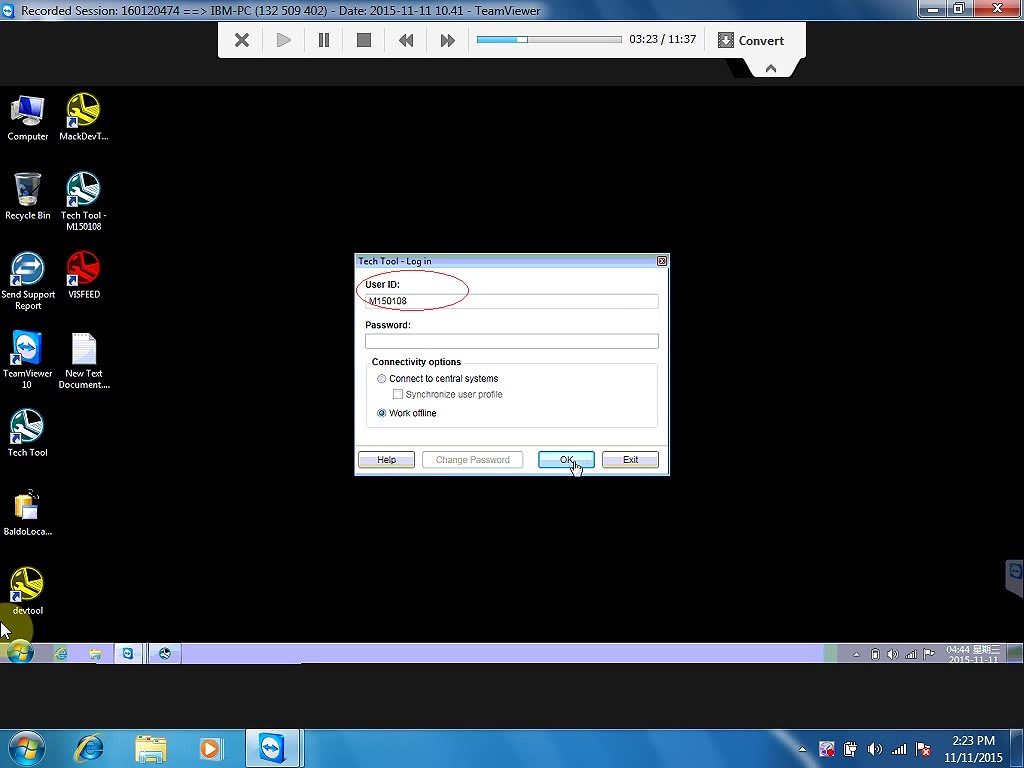Select the New Text Document file

click(84, 360)
